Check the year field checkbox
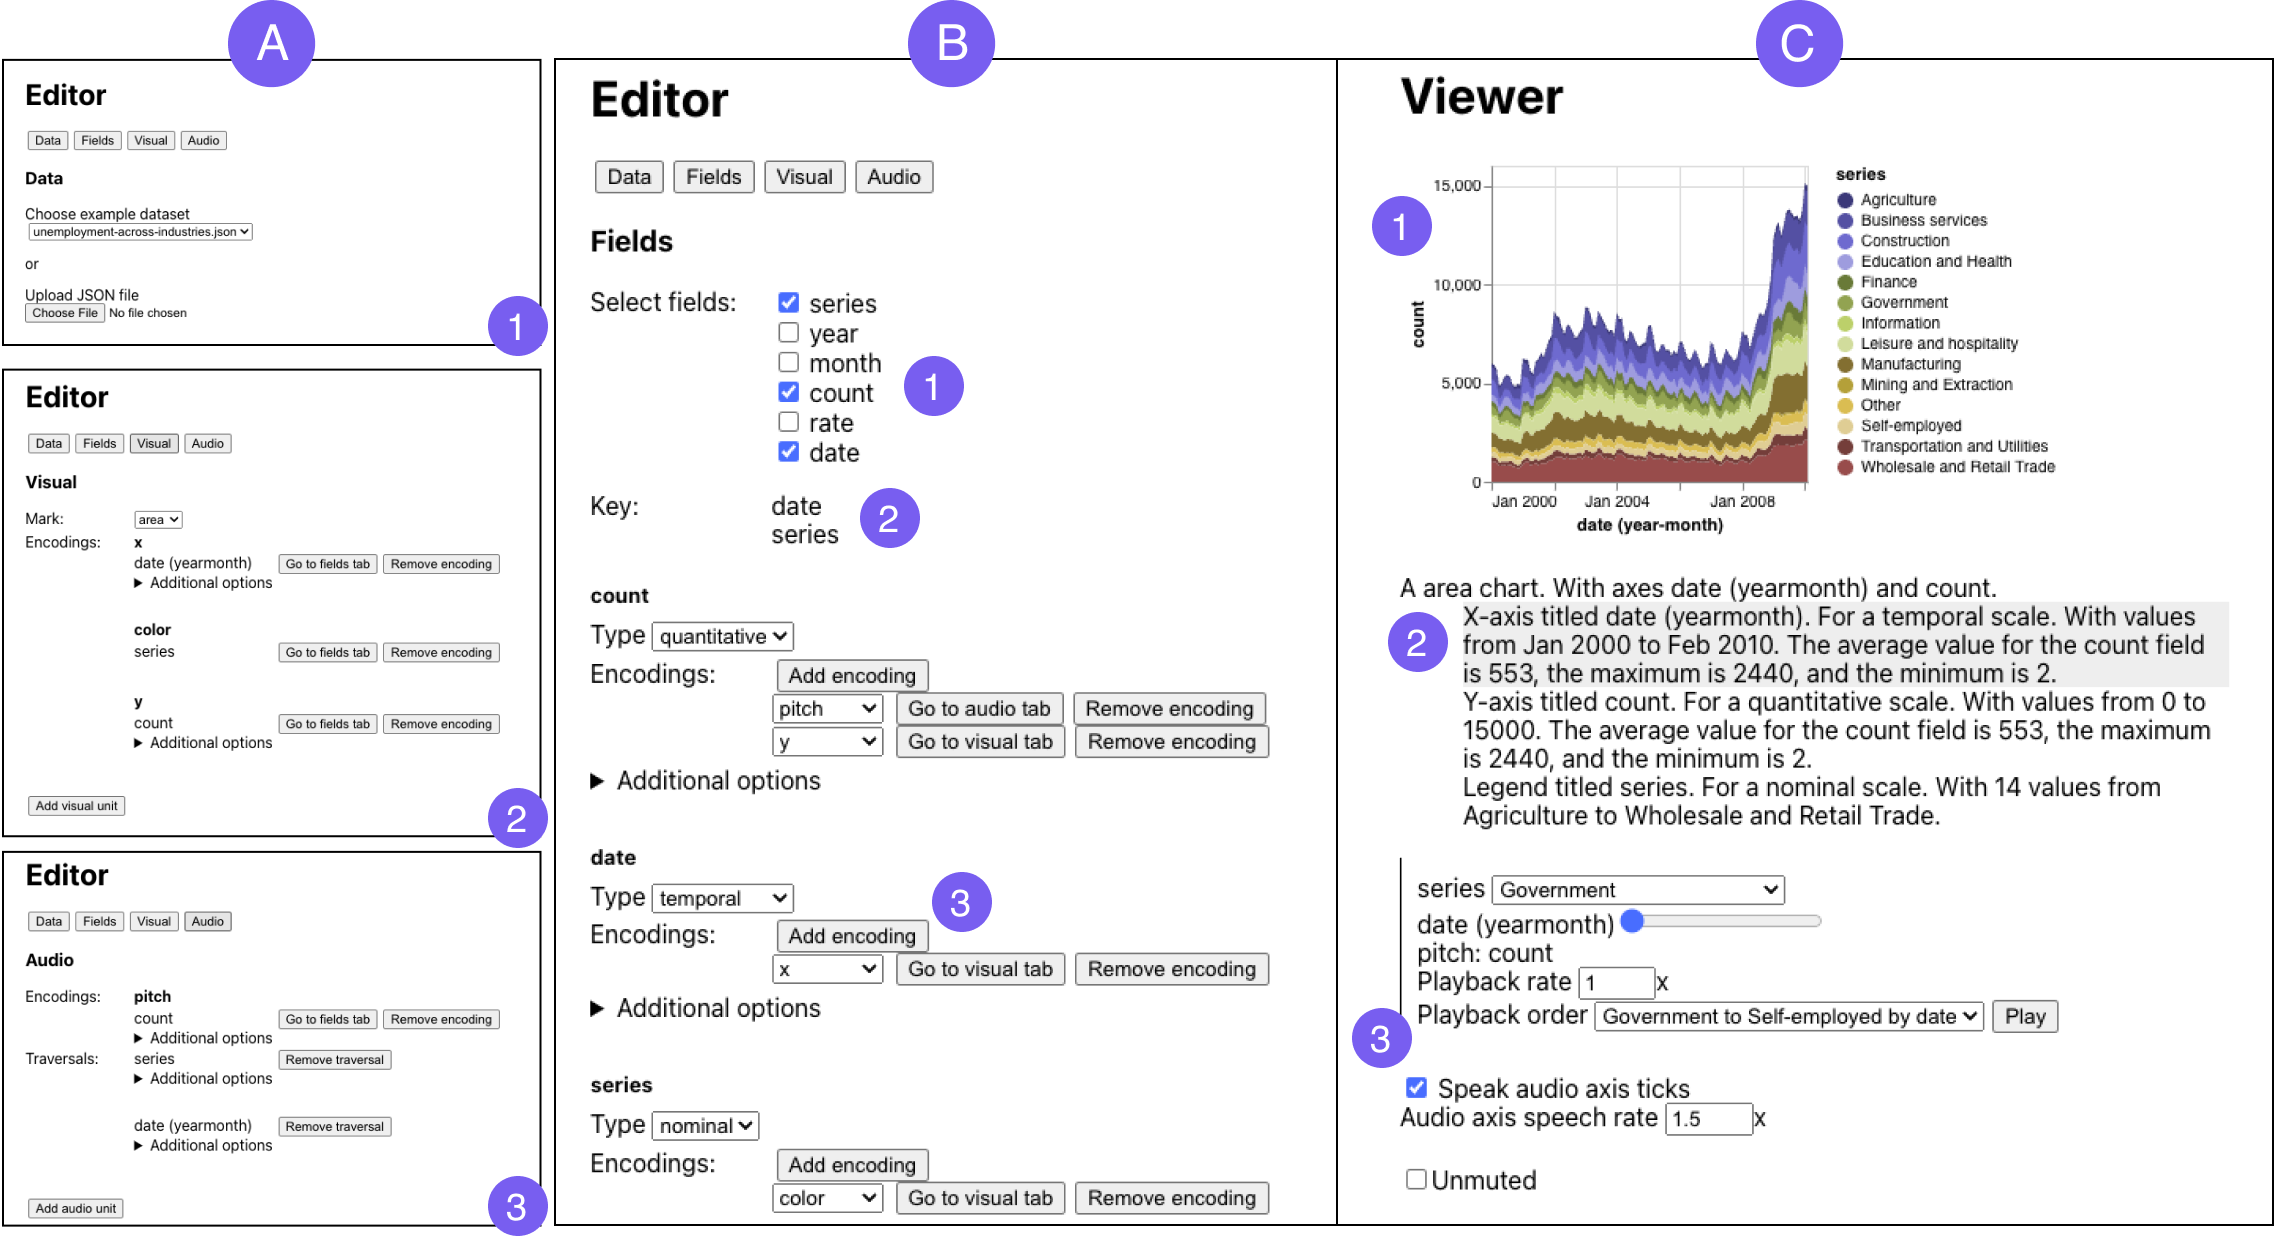Screen dimensions: 2276x1236 click(789, 332)
